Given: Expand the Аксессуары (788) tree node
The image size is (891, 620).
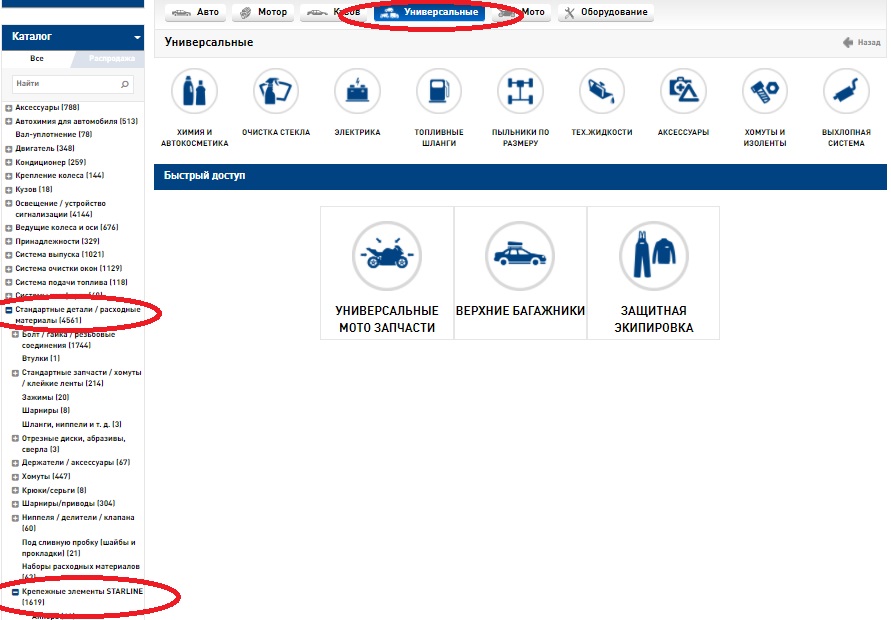Looking at the screenshot, I should [x=9, y=108].
